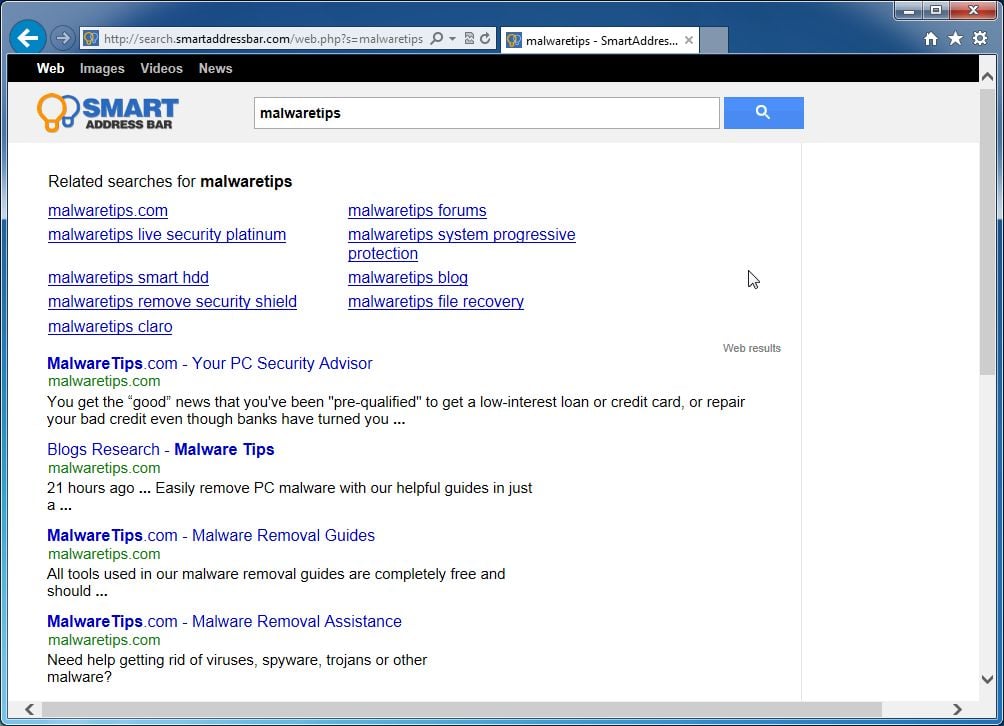Open related search malwaretips blog
The height and width of the screenshot is (726, 1004).
408,278
